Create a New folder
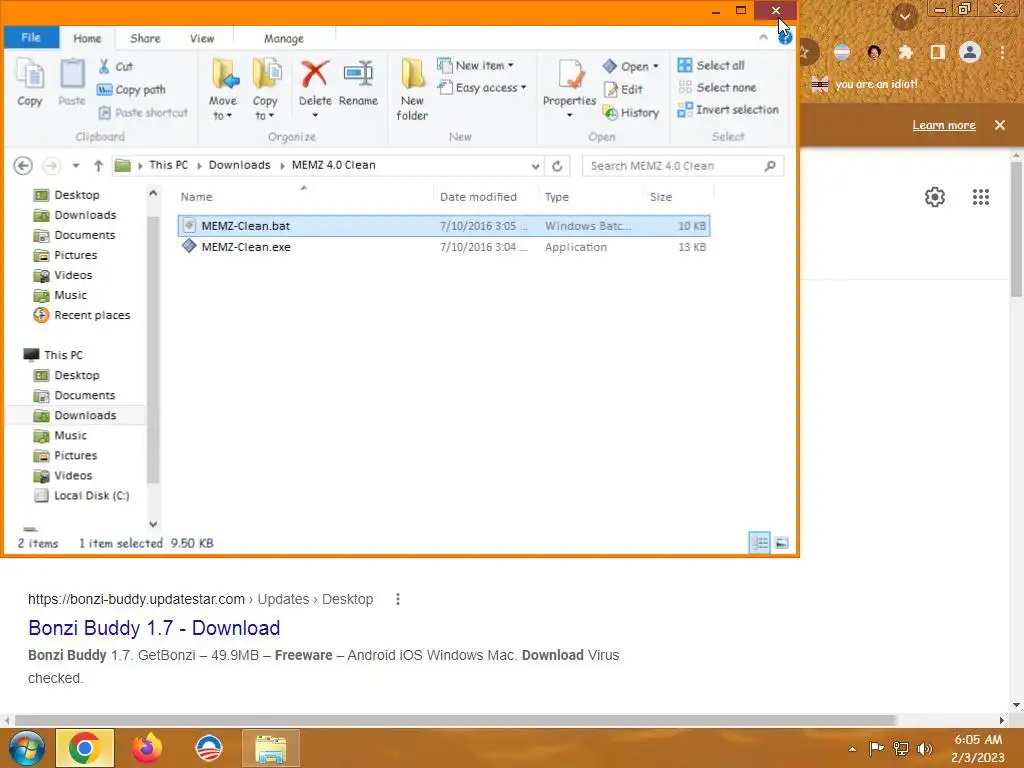This screenshot has height=768, width=1024. tap(412, 89)
